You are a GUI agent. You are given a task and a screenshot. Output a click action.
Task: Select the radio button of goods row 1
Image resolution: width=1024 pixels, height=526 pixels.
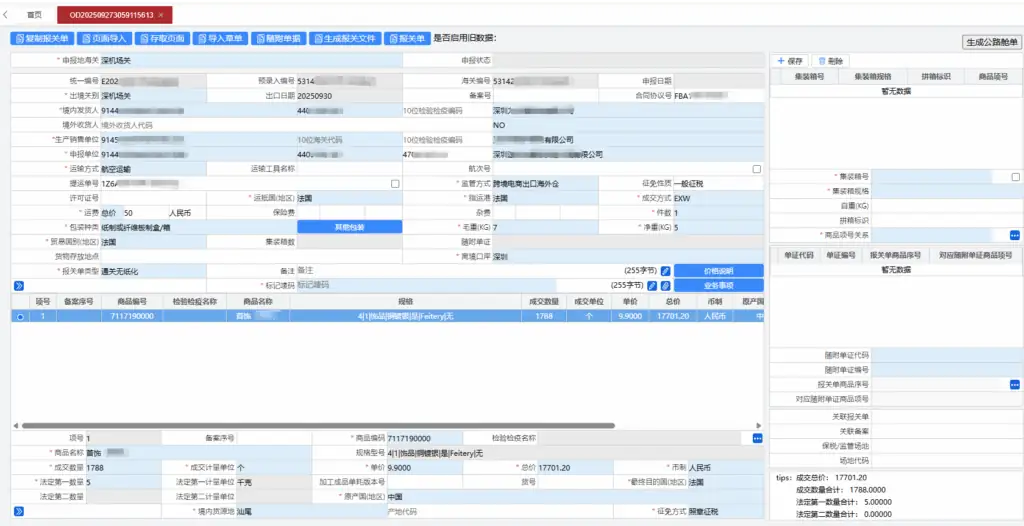pyautogui.click(x=20, y=316)
